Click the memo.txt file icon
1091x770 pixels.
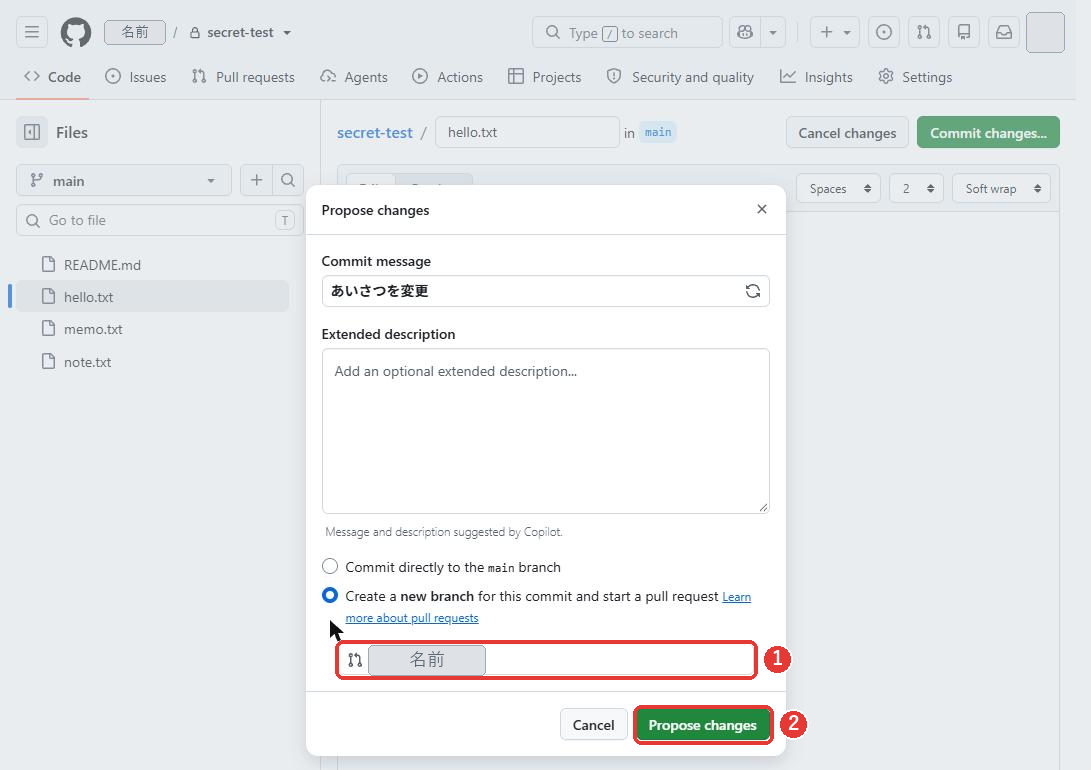(x=48, y=328)
